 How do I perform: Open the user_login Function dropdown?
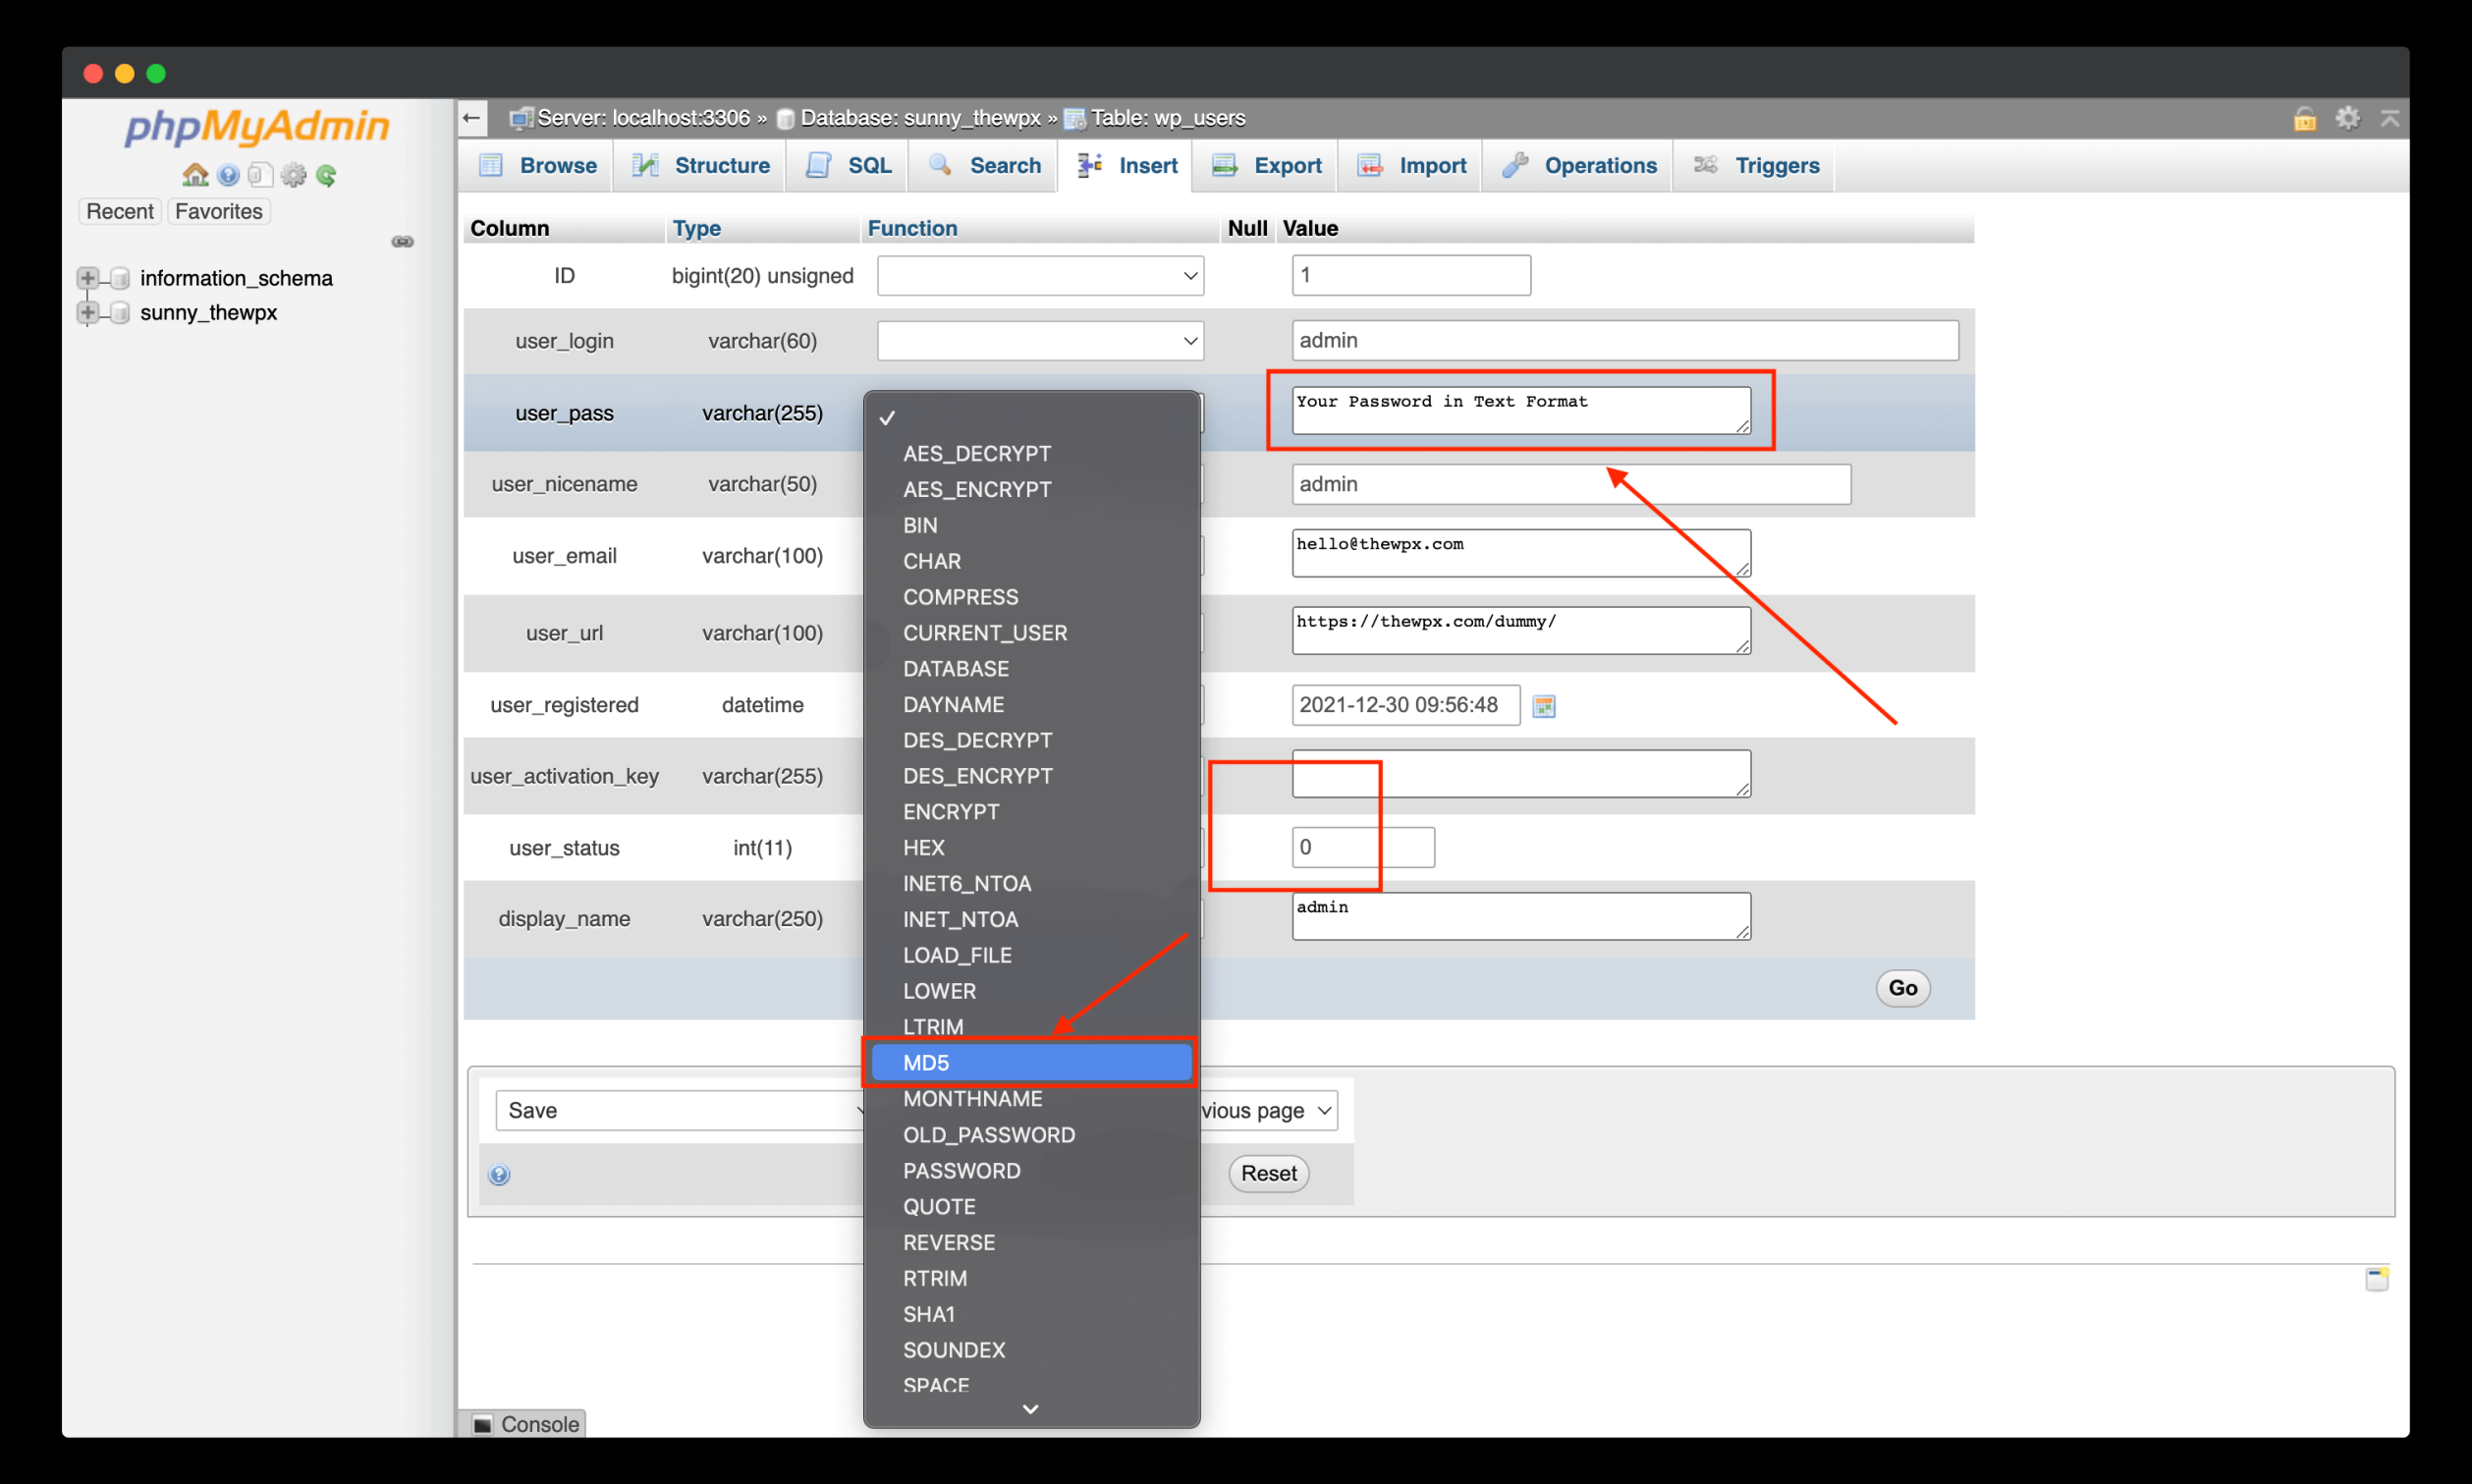coord(1040,340)
